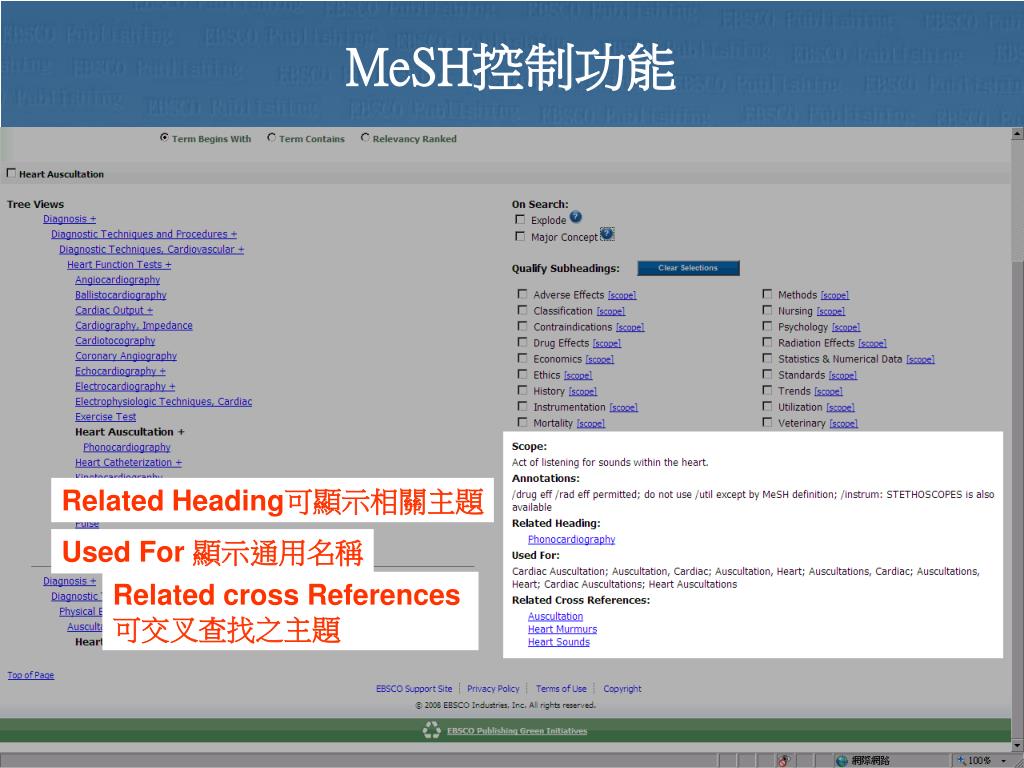Open Exercise Test tree entry
1024x768 pixels.
pos(105,417)
